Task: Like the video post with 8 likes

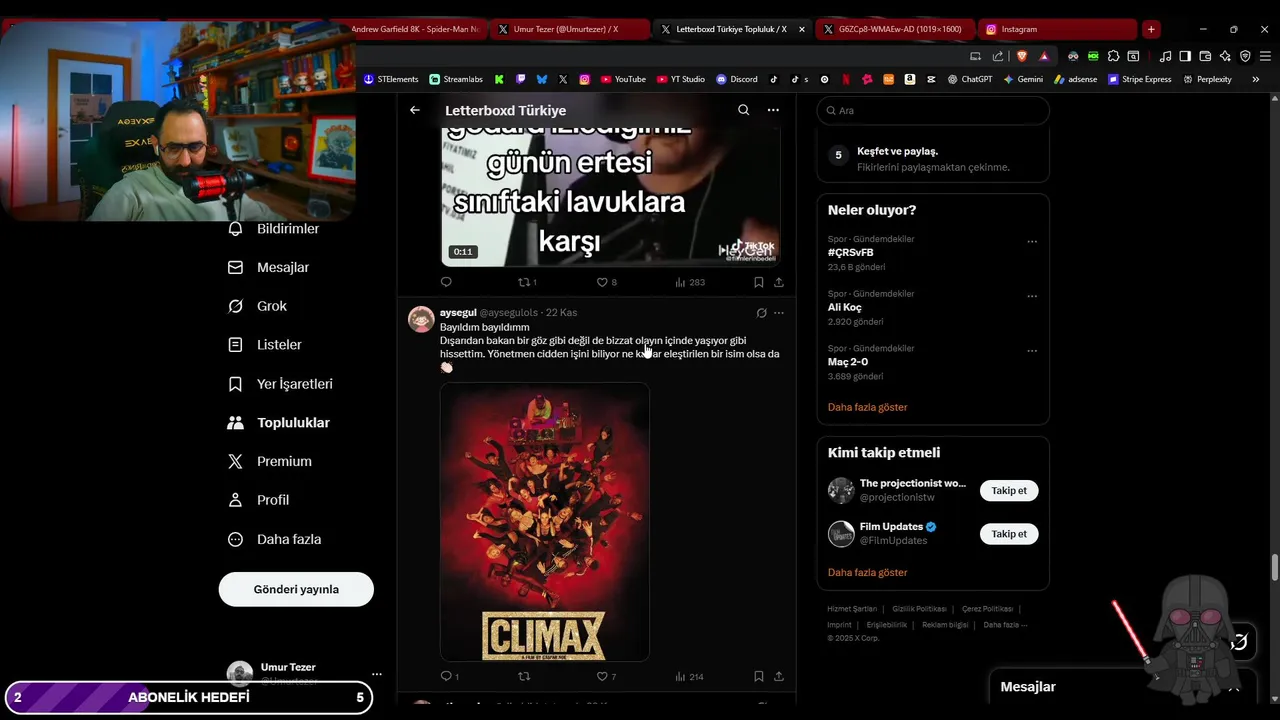Action: pos(606,282)
